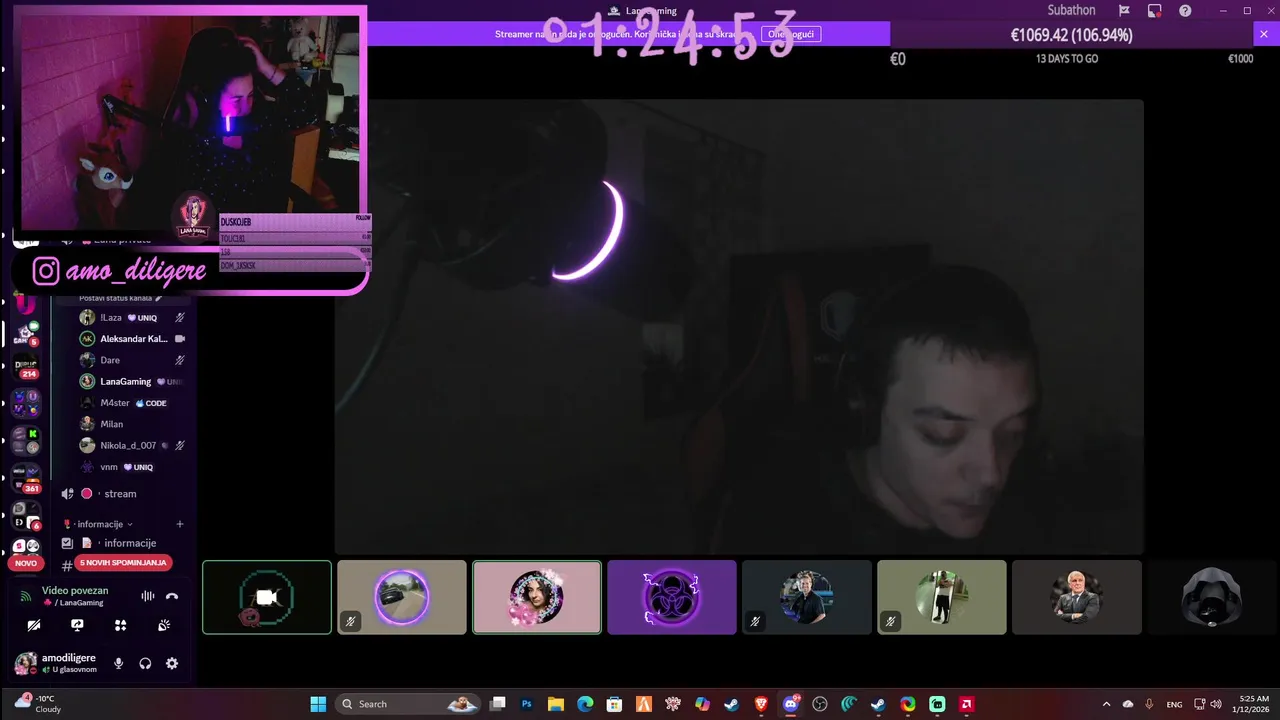Select the pink flower-frame avatar tile
This screenshot has width=1280, height=720.
point(537,597)
